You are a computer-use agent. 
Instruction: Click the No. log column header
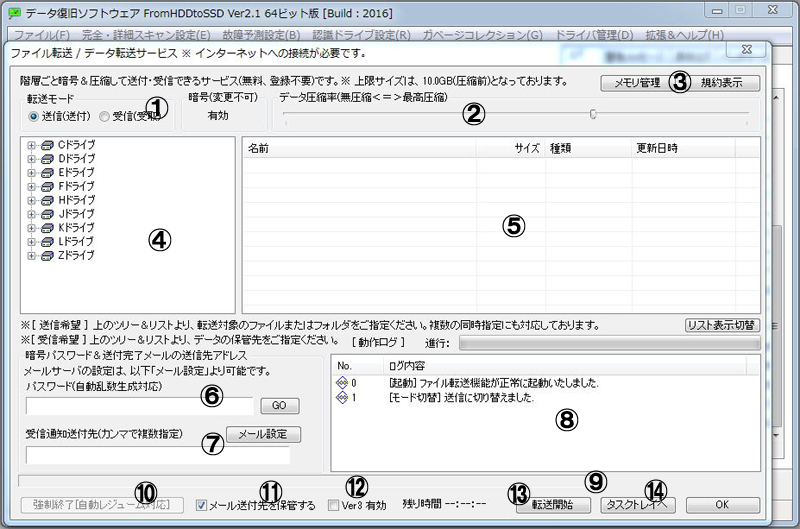pos(357,366)
